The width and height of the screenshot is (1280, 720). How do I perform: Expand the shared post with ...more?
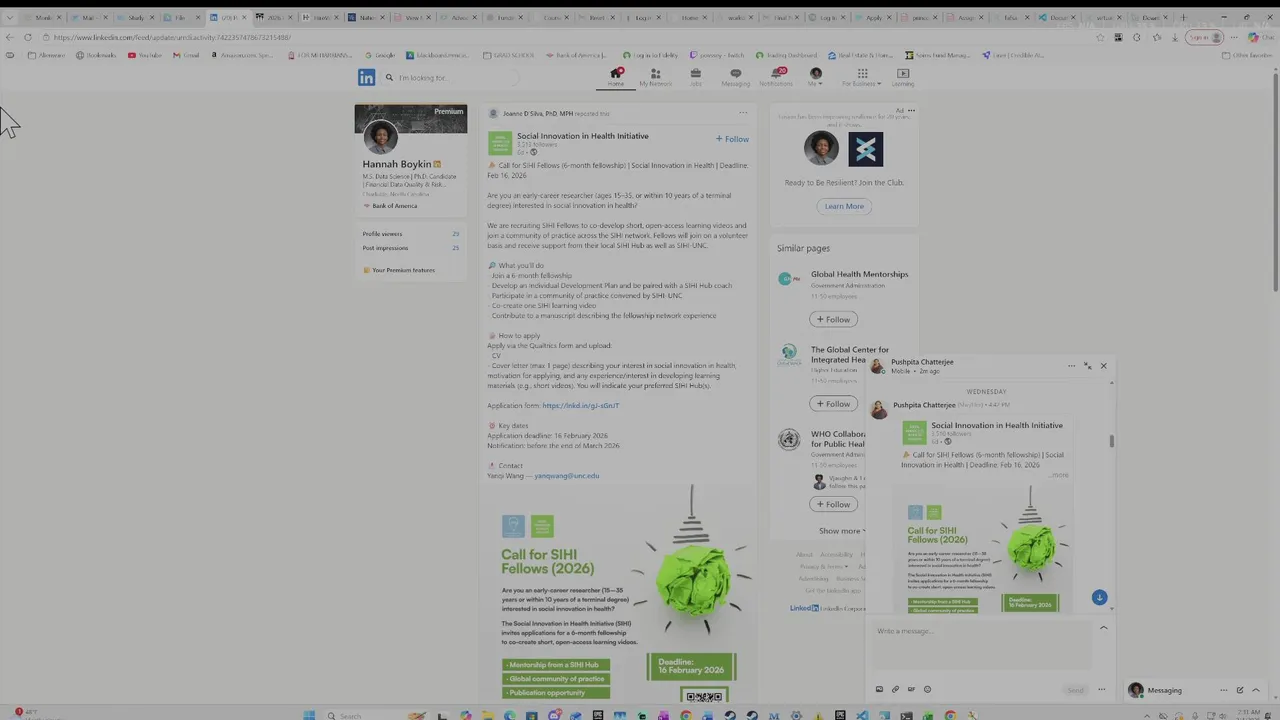[x=1059, y=475]
